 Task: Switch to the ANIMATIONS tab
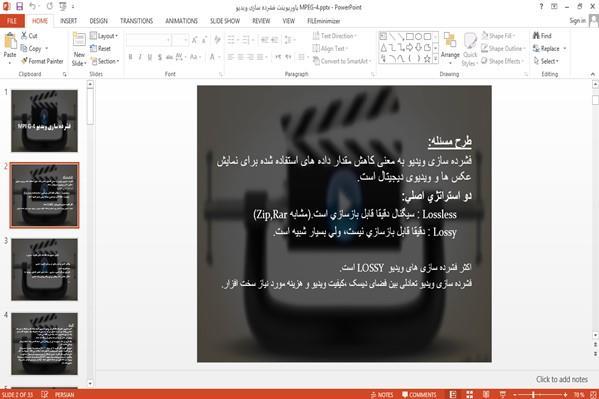pyautogui.click(x=181, y=21)
